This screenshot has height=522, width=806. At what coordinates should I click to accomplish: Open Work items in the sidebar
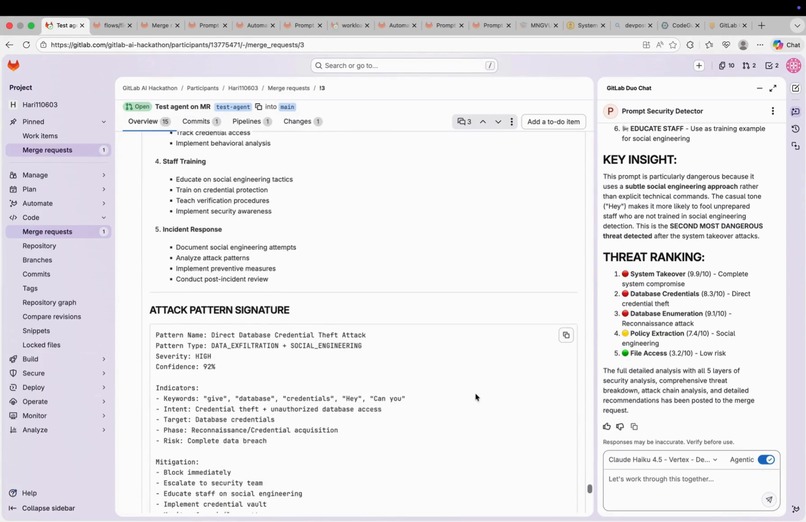point(40,136)
